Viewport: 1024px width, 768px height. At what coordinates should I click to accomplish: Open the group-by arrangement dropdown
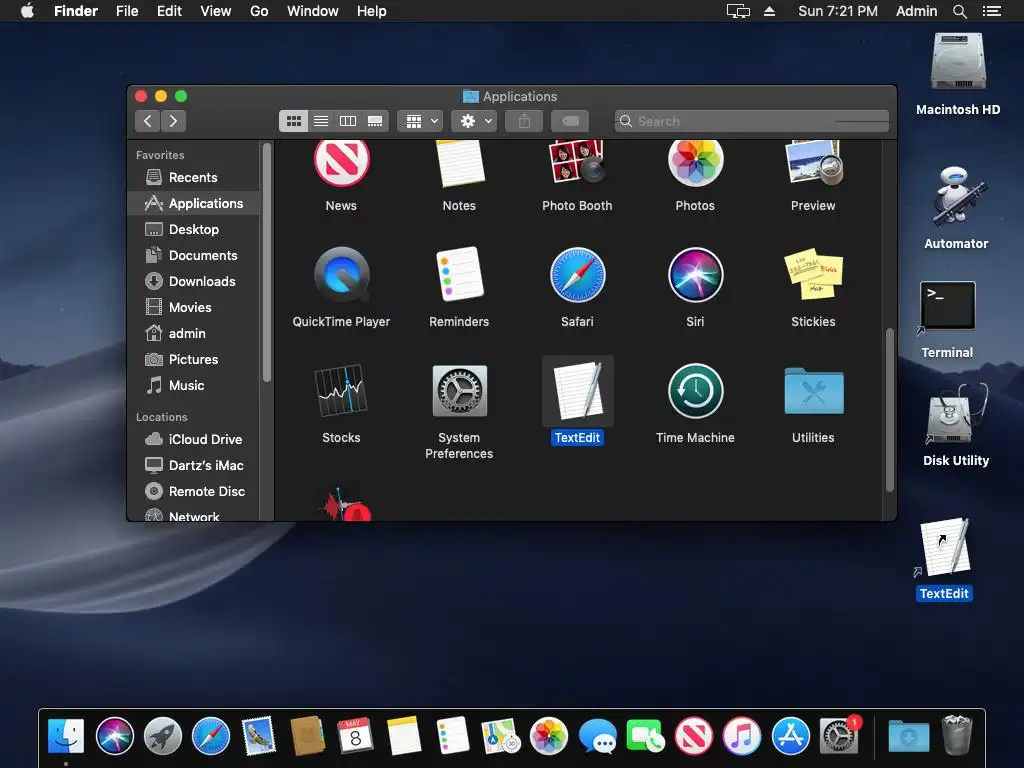click(x=421, y=121)
